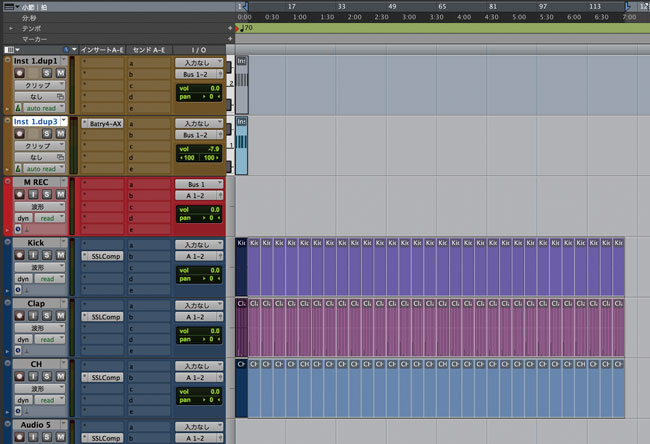This screenshot has width=650, height=444.
Task: Open Kick track automation mode read dropdown
Action: click(50, 279)
